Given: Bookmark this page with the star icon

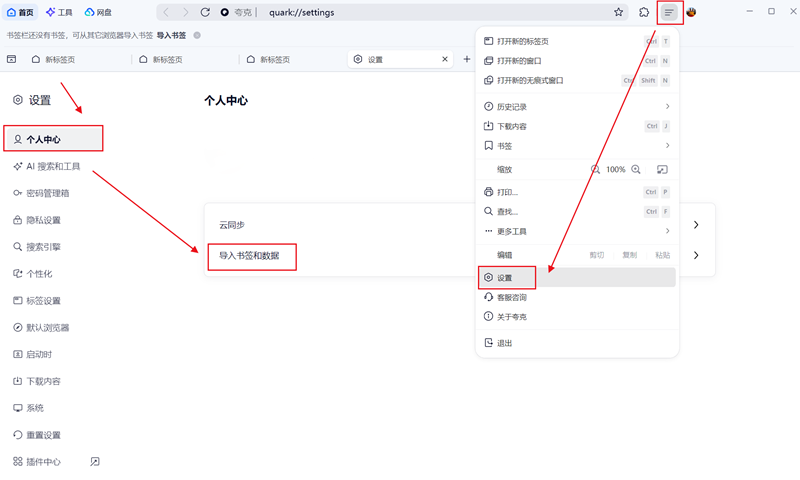Looking at the screenshot, I should 618,12.
